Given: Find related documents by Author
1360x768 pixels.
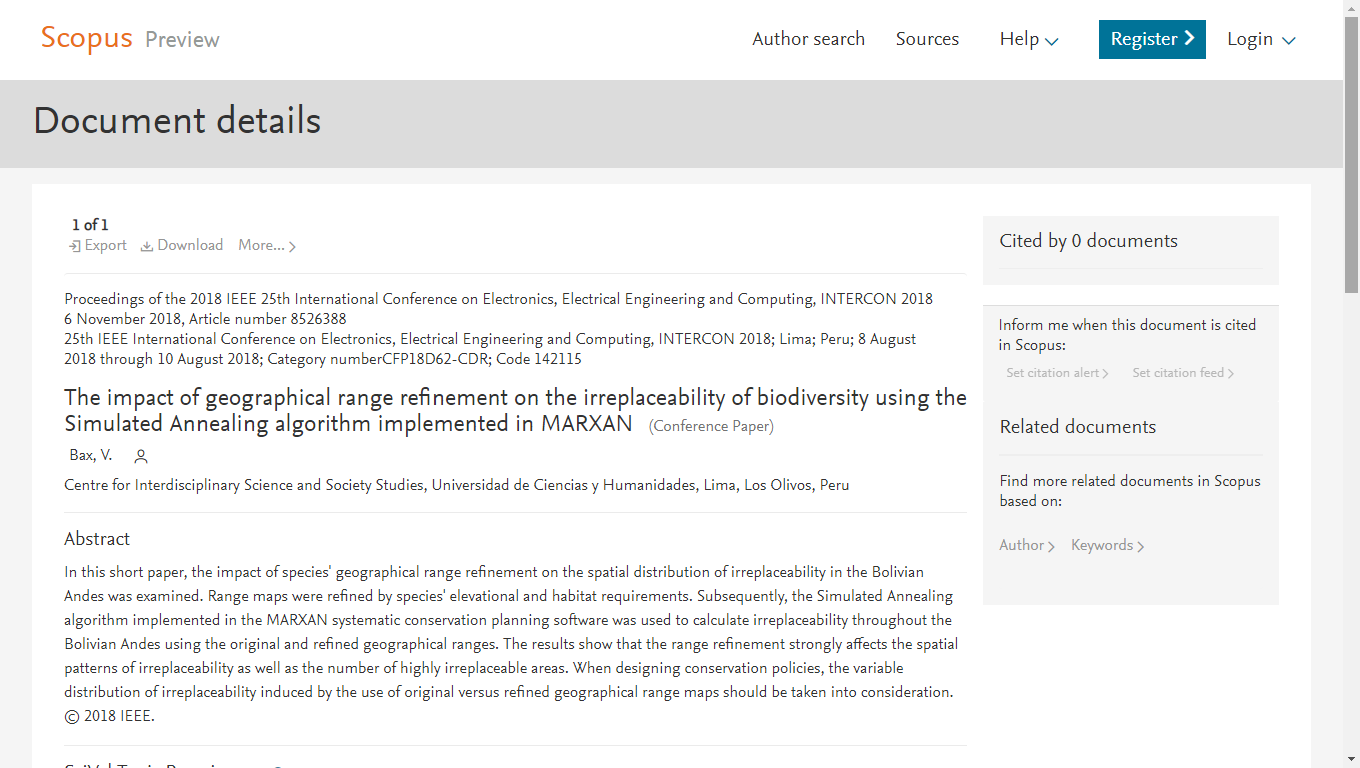Looking at the screenshot, I should pos(1027,545).
